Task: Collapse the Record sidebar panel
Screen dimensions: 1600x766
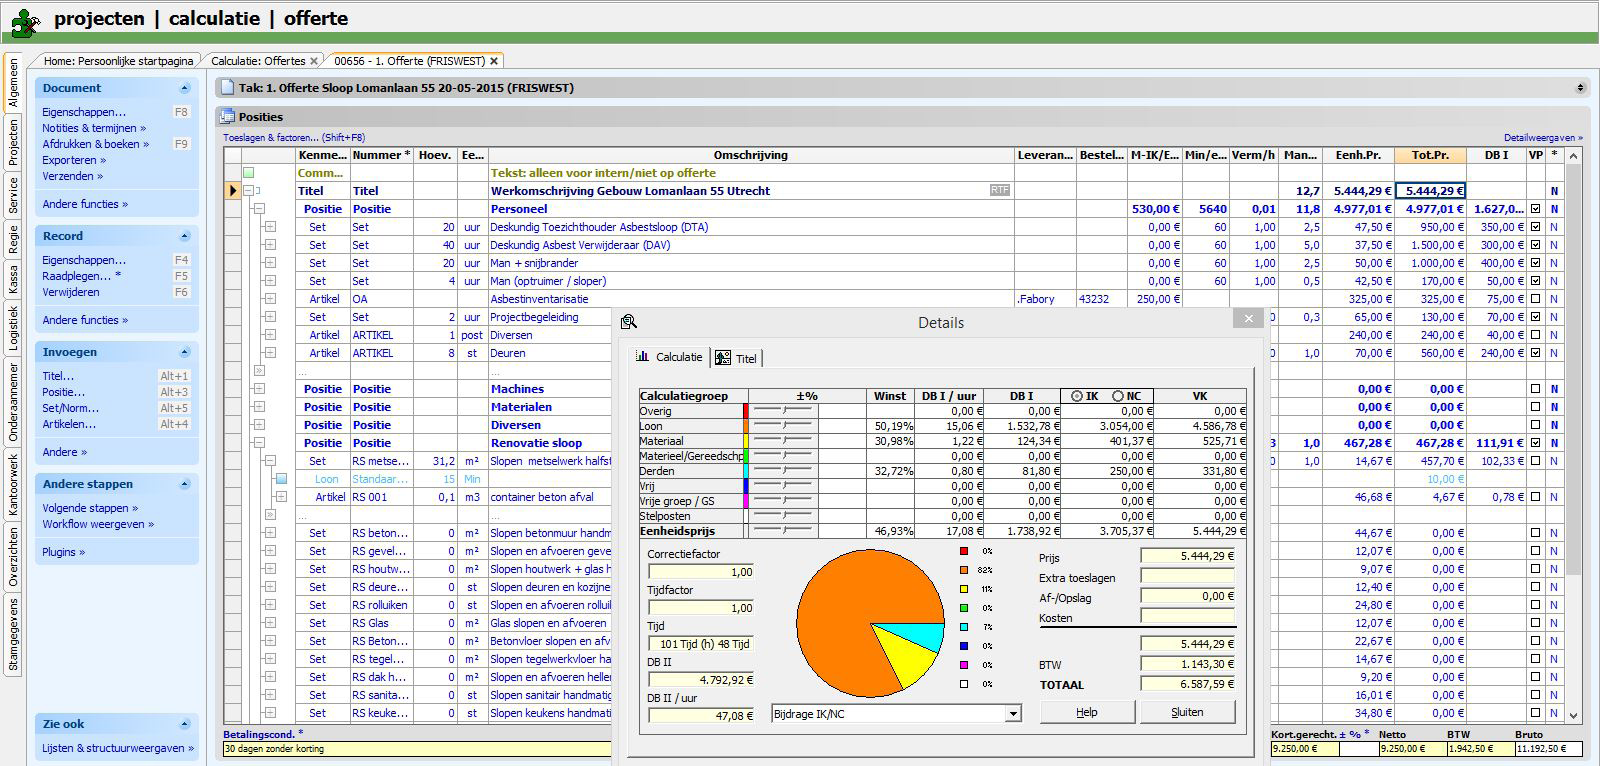Action: coord(184,236)
